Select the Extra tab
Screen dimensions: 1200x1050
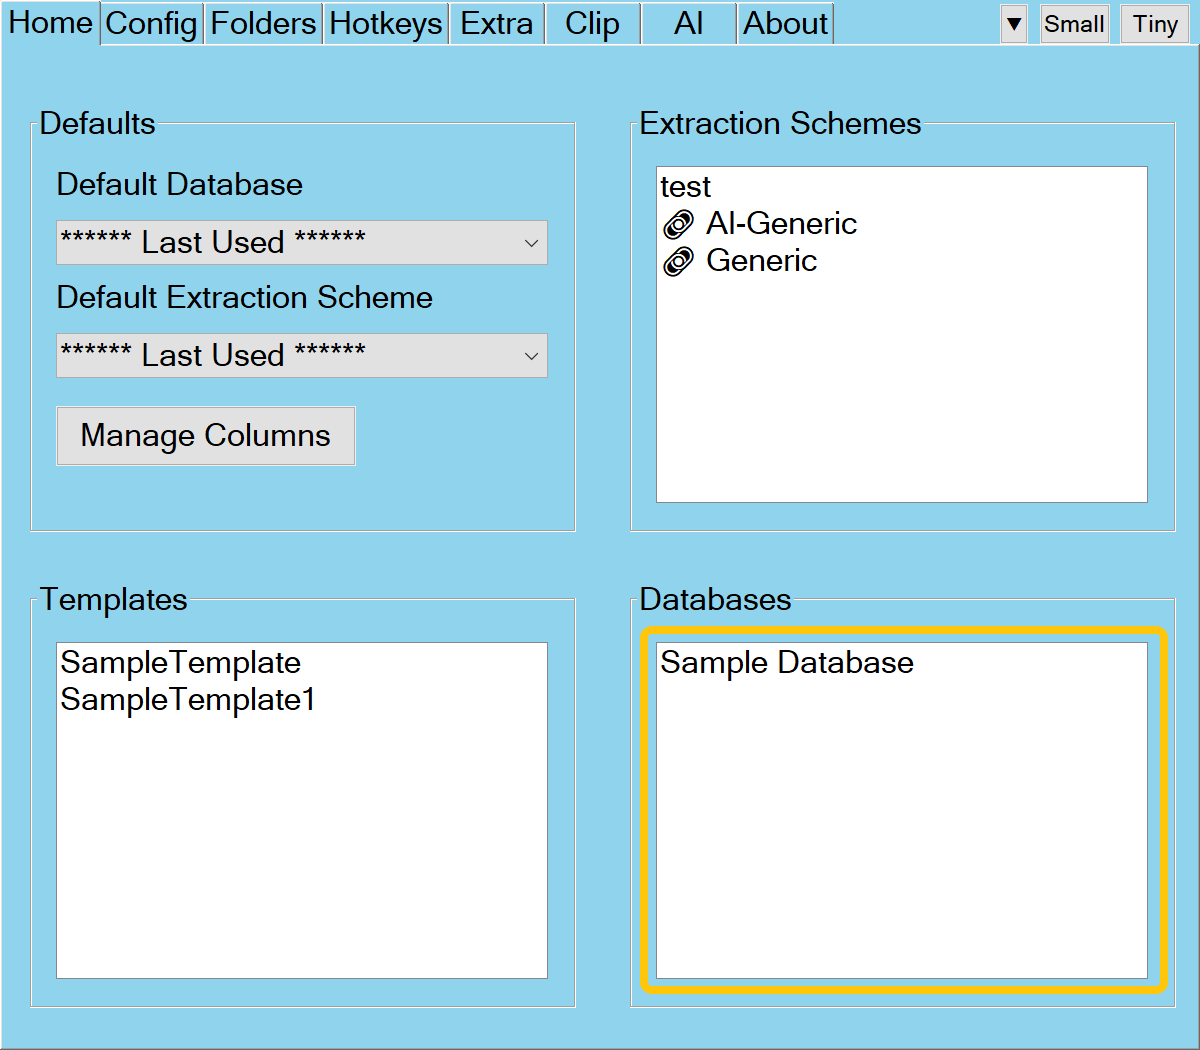click(496, 24)
